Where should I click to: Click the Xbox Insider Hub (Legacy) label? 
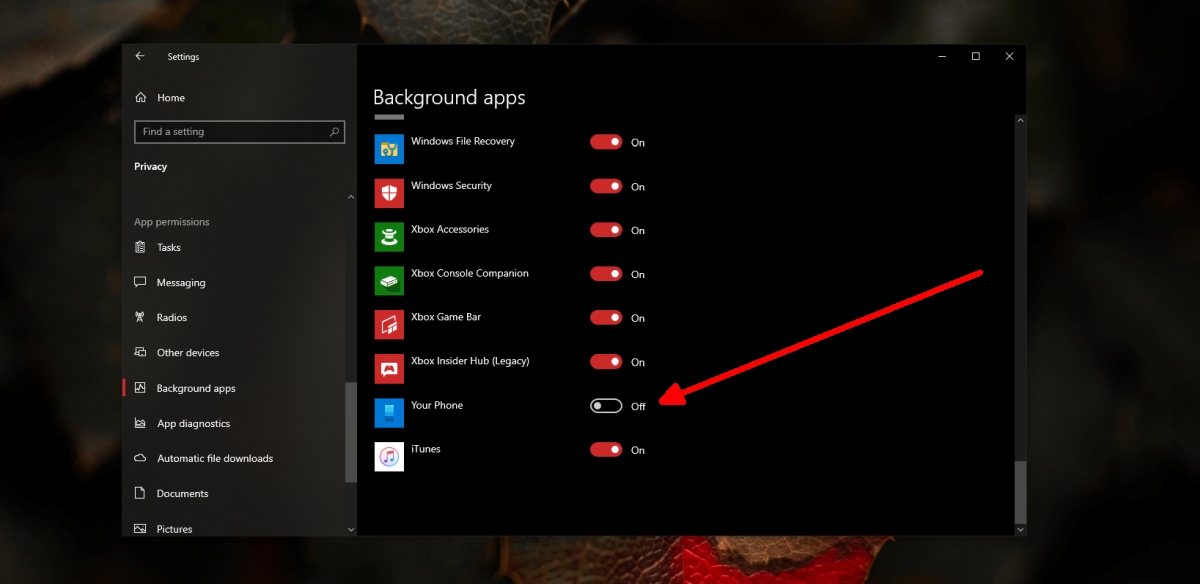(470, 361)
